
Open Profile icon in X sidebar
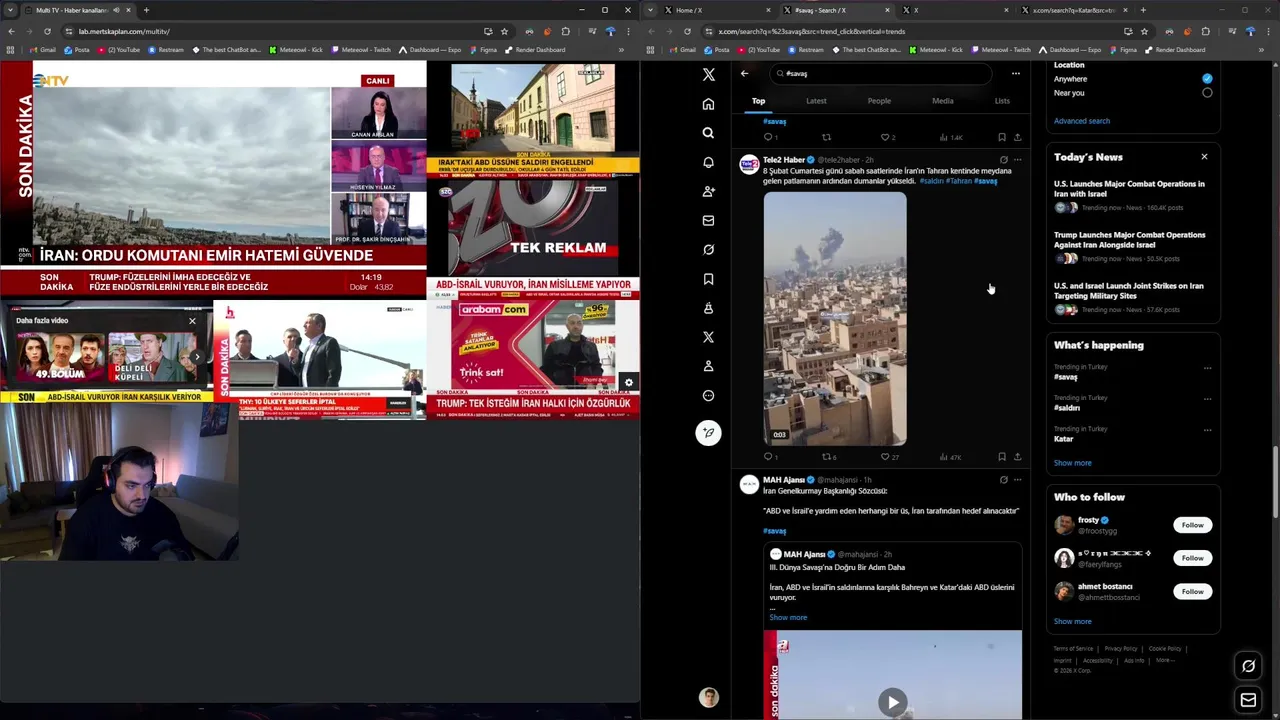tap(708, 366)
